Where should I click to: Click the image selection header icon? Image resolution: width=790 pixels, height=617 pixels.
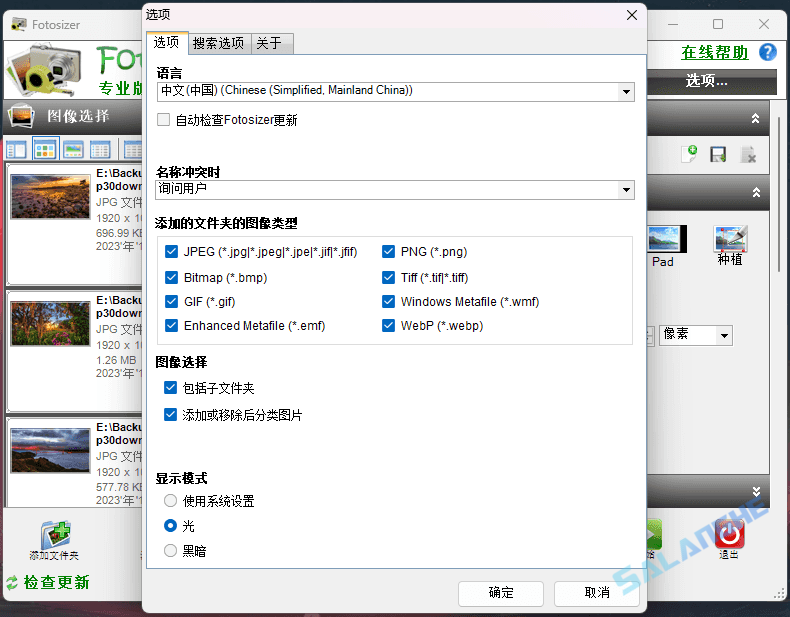[x=21, y=115]
